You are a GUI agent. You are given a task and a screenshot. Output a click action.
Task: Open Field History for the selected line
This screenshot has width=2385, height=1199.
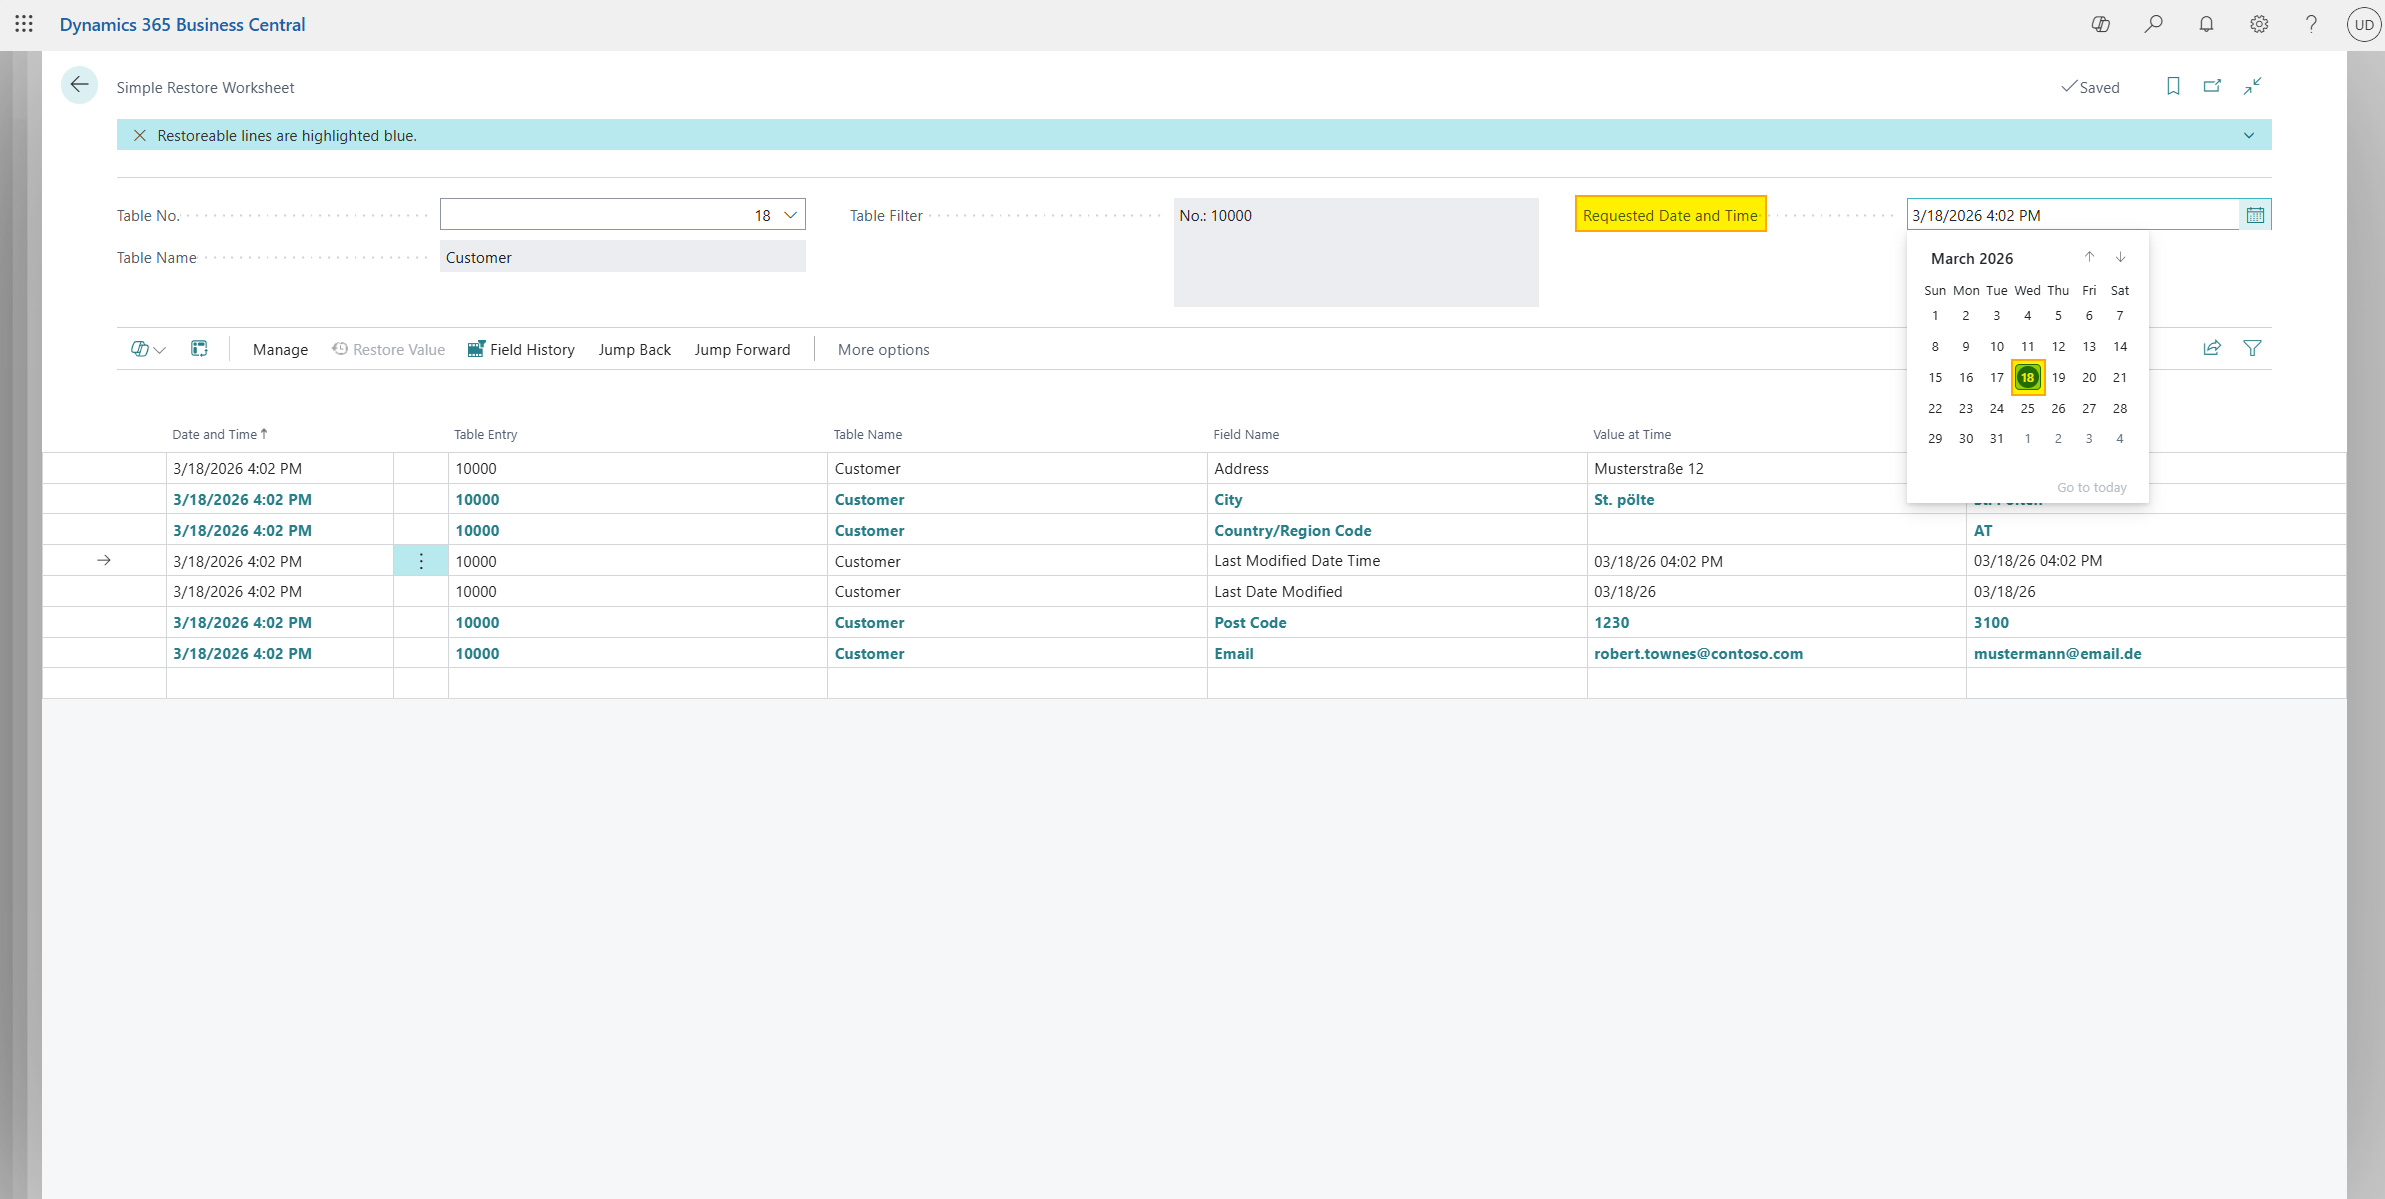[521, 349]
